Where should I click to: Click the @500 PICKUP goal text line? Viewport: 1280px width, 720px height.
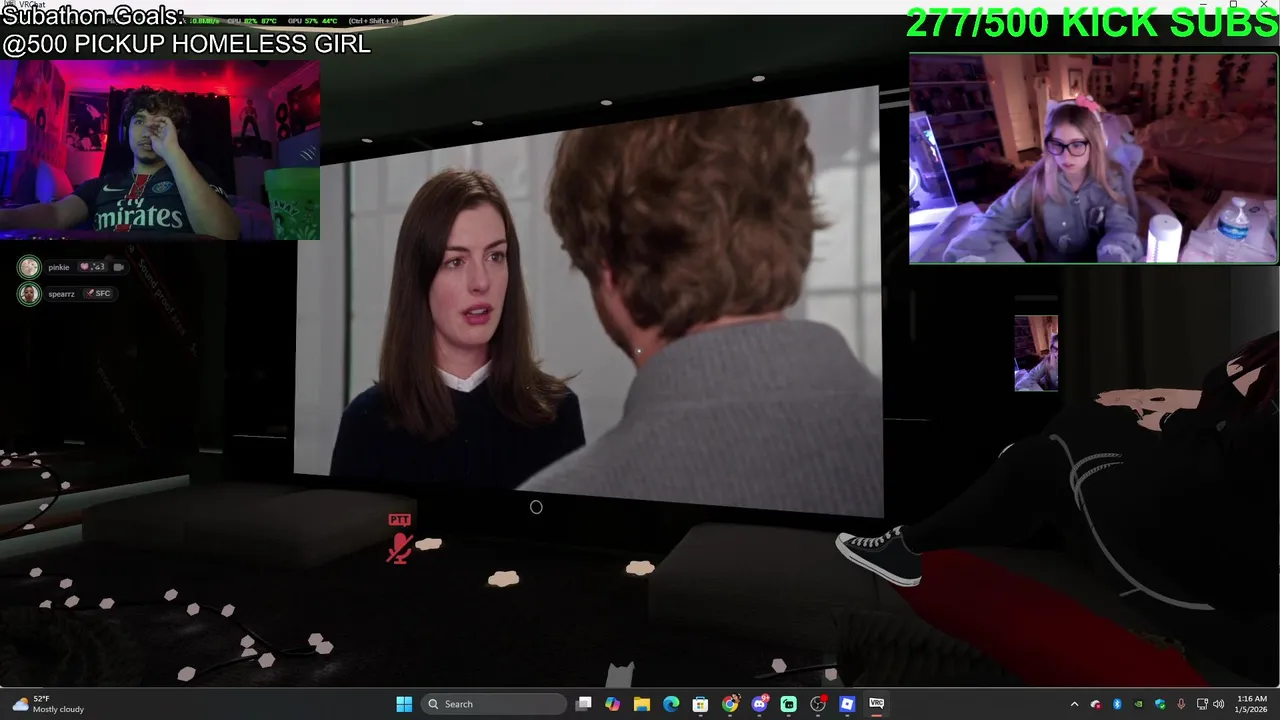[x=186, y=44]
